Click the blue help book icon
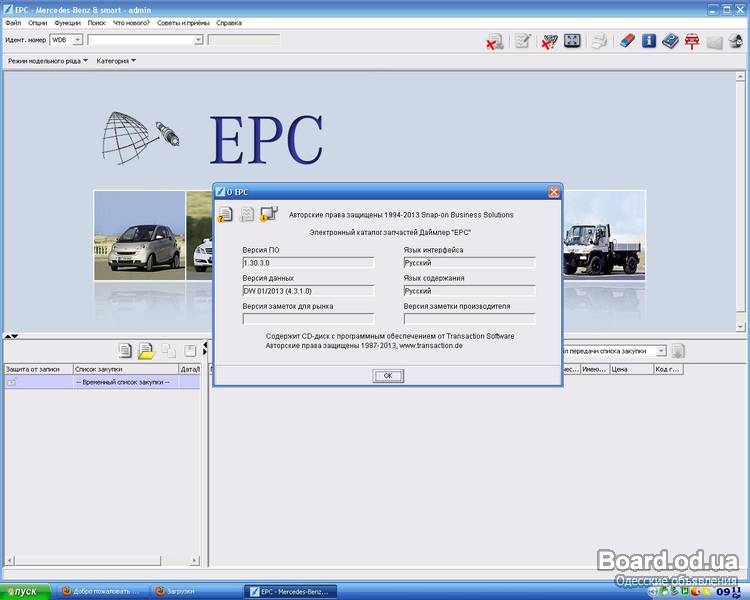 coord(670,41)
